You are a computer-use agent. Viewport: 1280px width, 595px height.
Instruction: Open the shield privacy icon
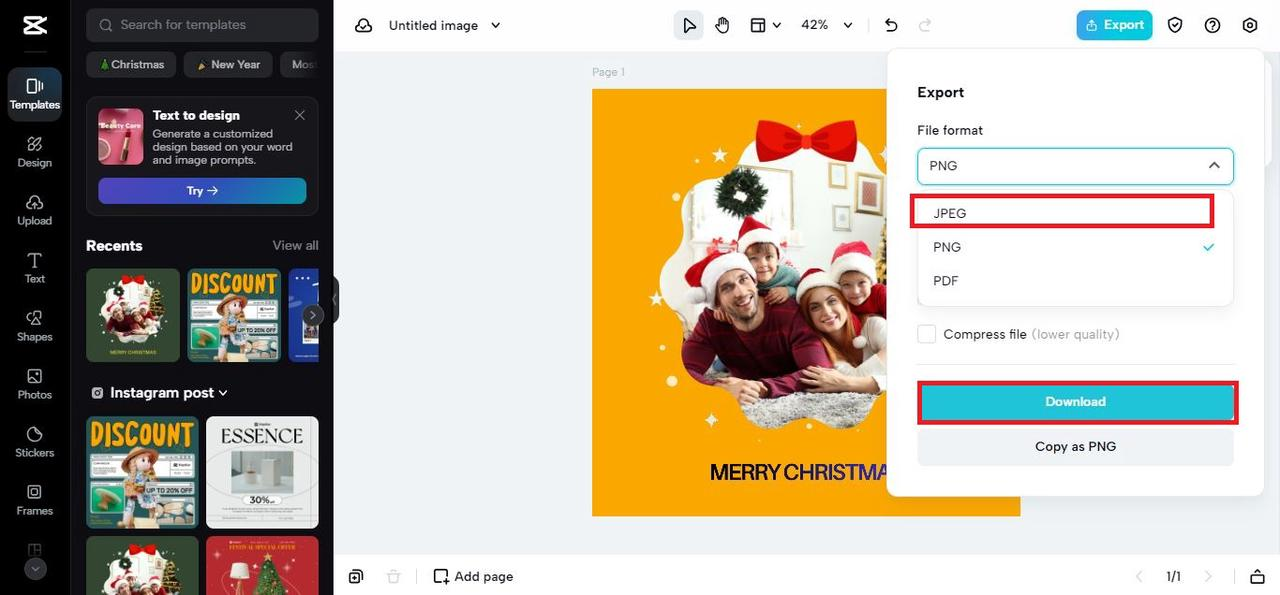coord(1175,25)
